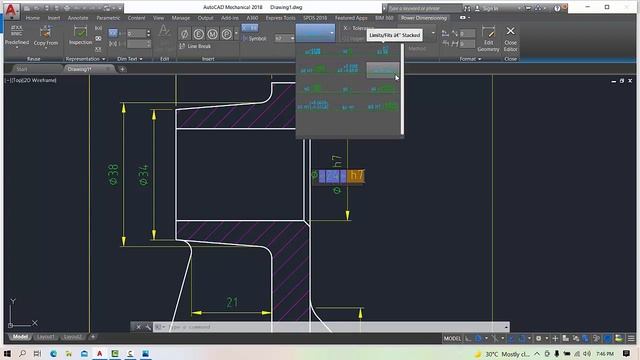Insert the circled P symbol
Screen dimensions: 640x360
click(x=226, y=34)
